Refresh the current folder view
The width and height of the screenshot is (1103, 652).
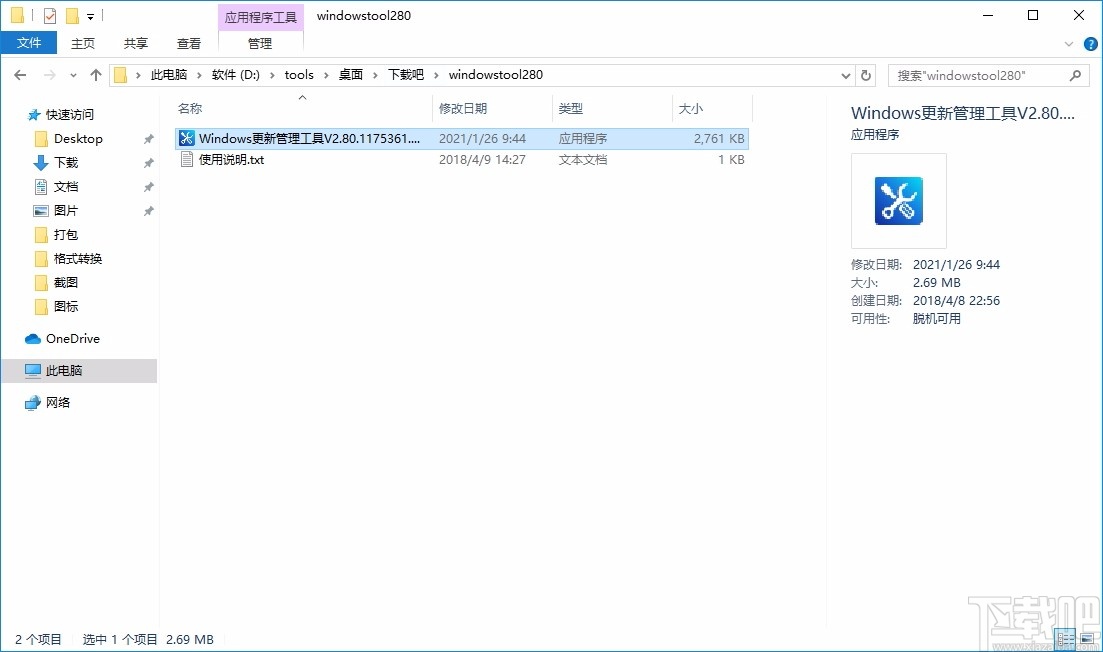pyautogui.click(x=866, y=75)
